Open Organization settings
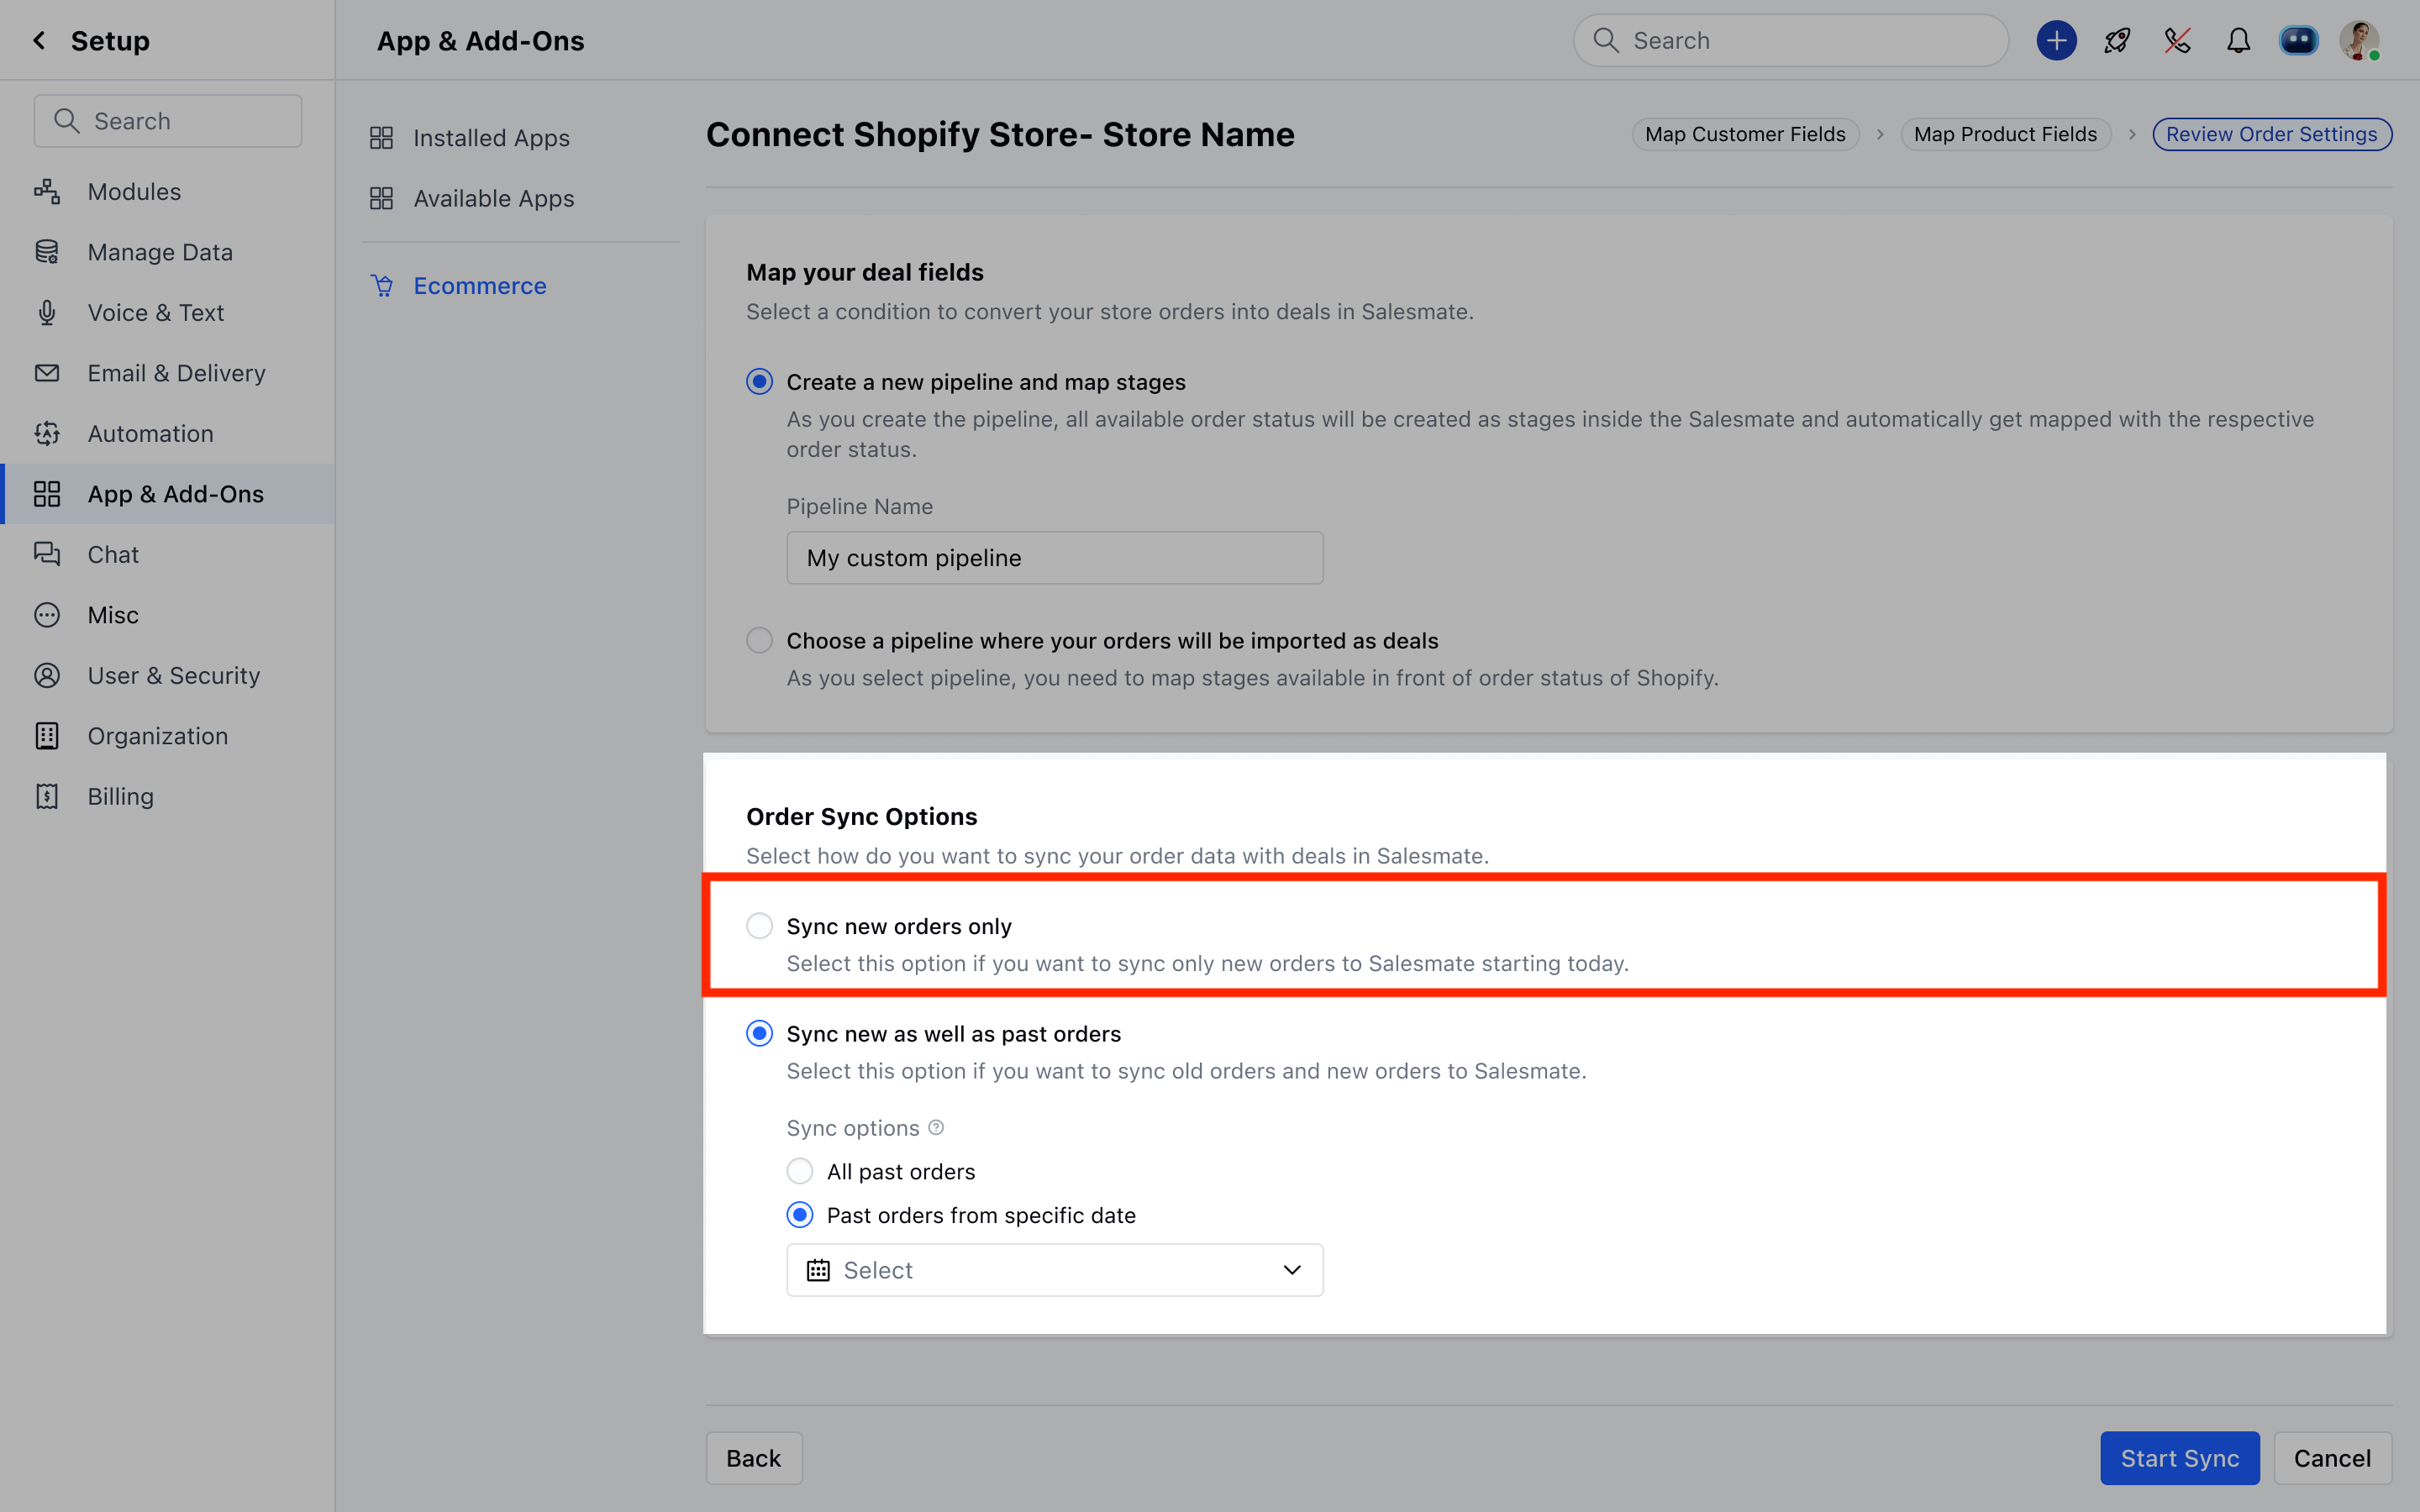This screenshot has height=1512, width=2420. (158, 736)
